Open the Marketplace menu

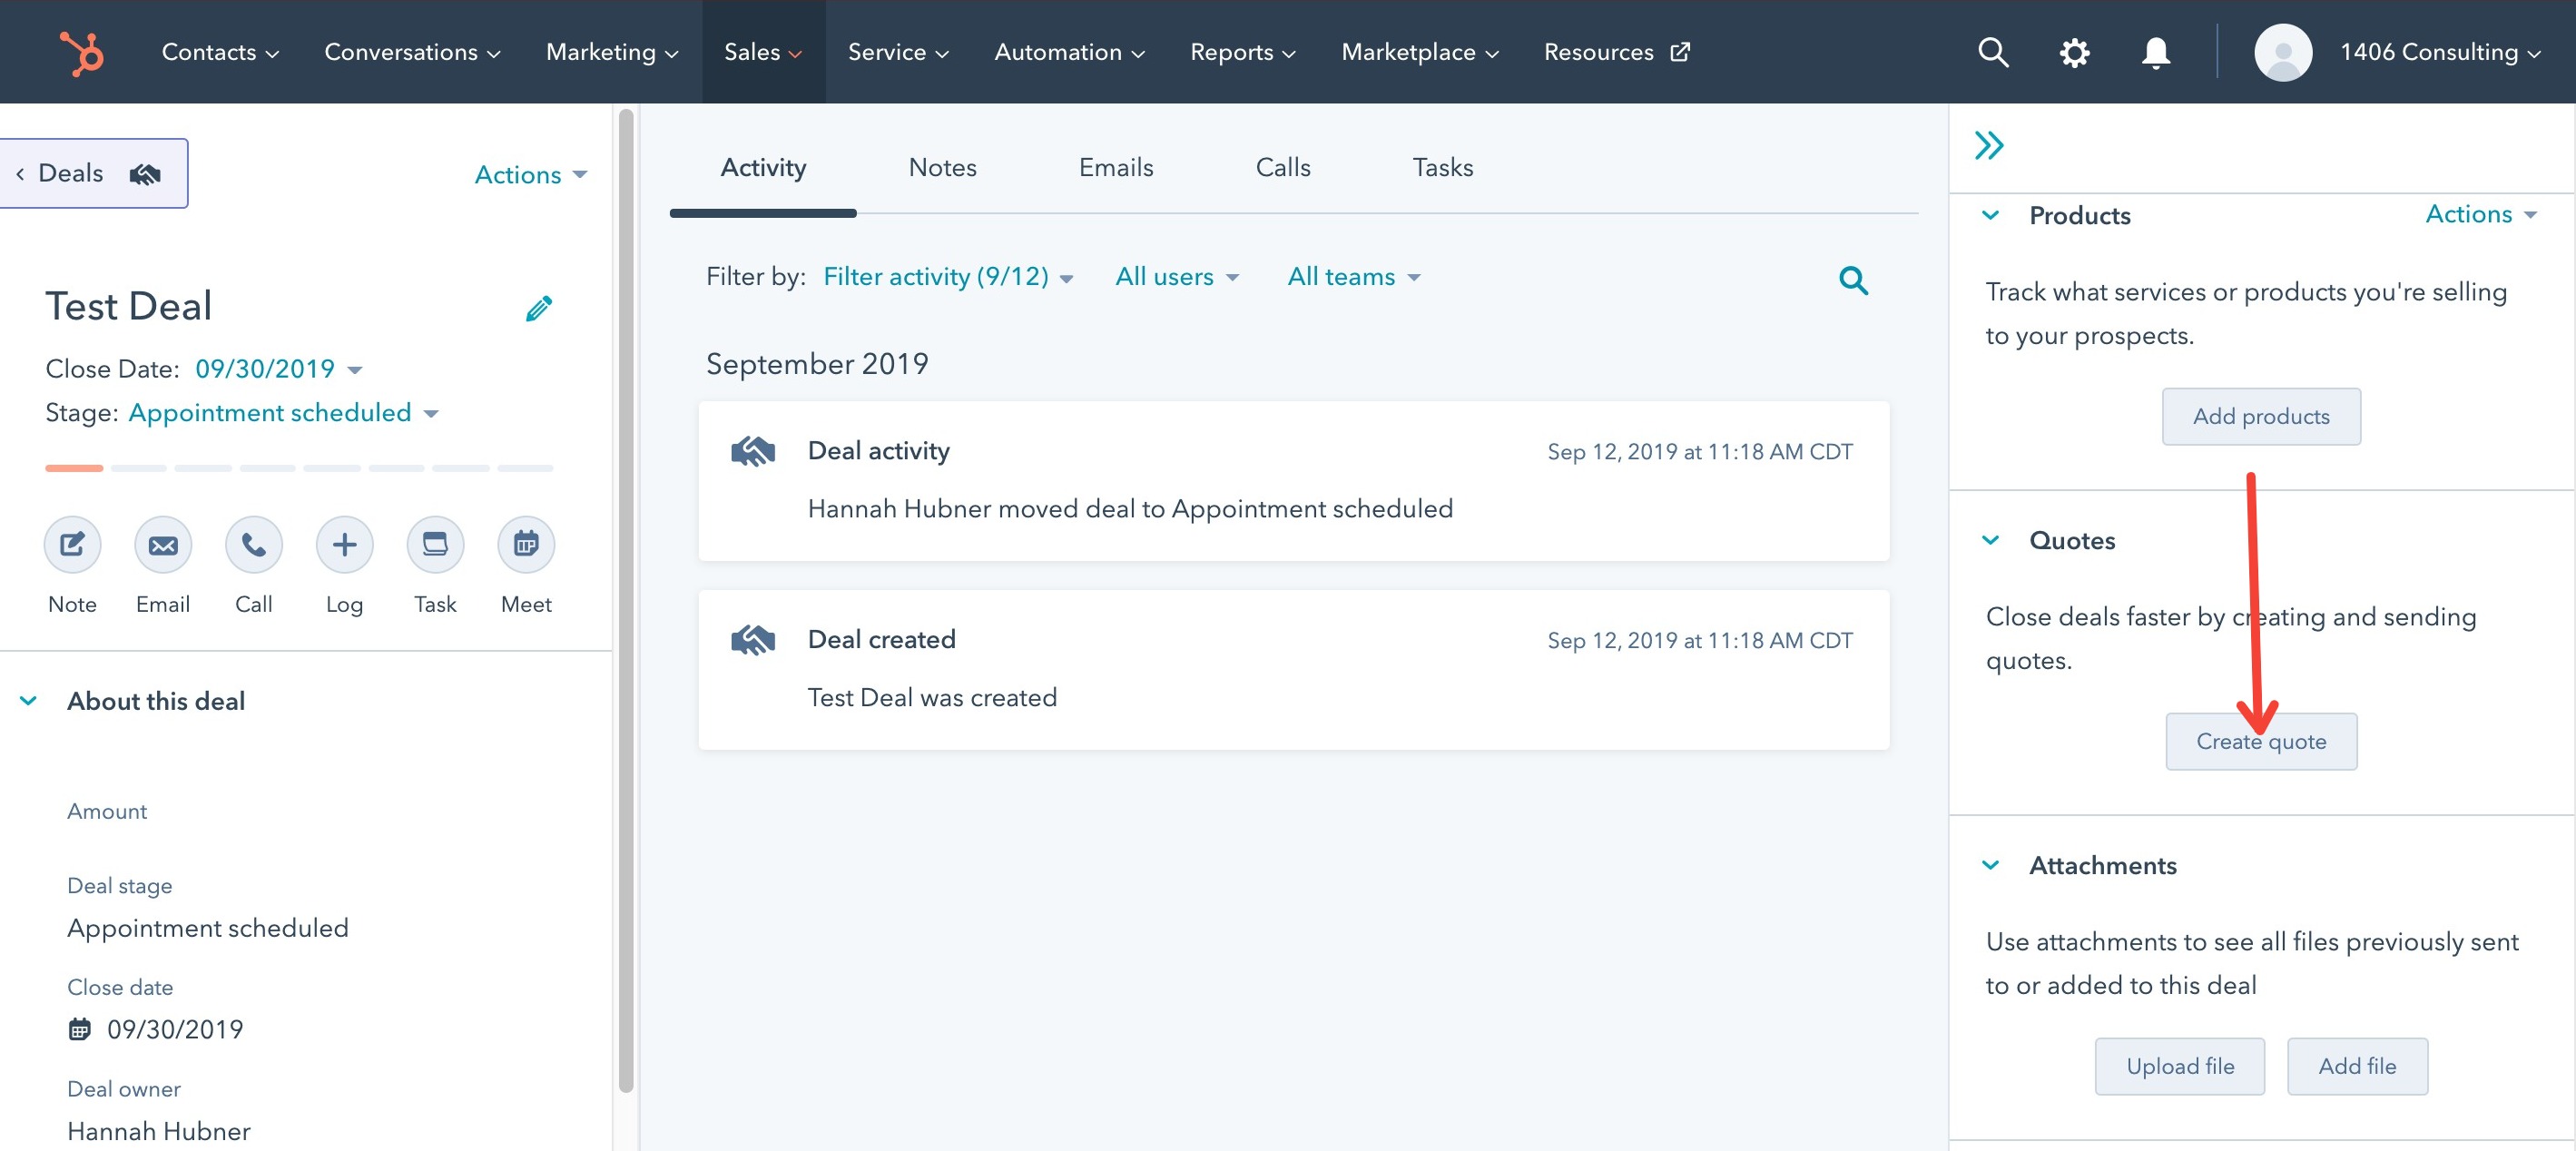(1419, 52)
